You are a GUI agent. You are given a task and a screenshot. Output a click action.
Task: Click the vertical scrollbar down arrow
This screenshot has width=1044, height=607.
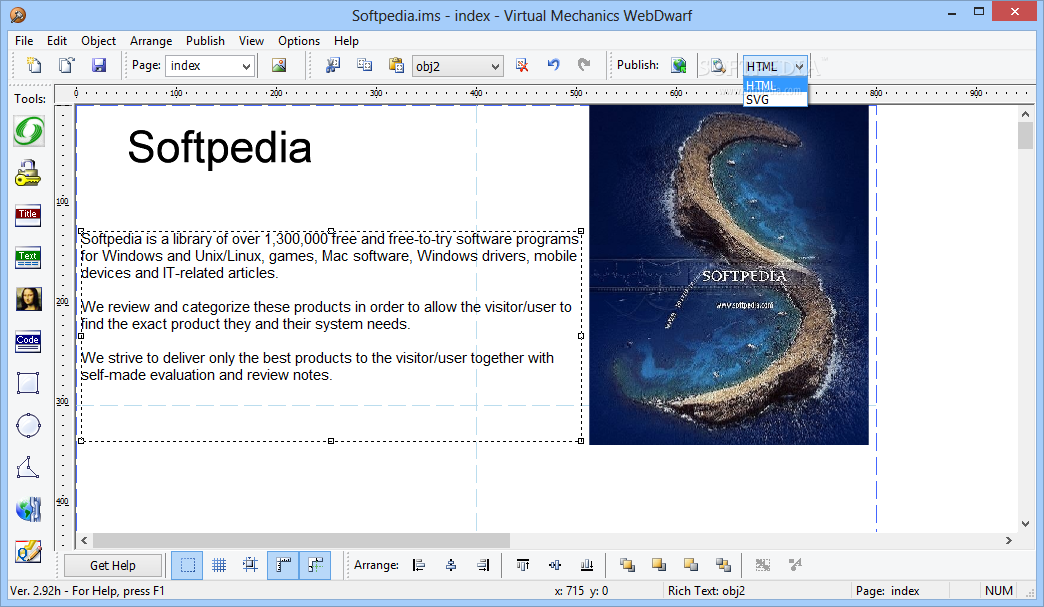click(1025, 524)
